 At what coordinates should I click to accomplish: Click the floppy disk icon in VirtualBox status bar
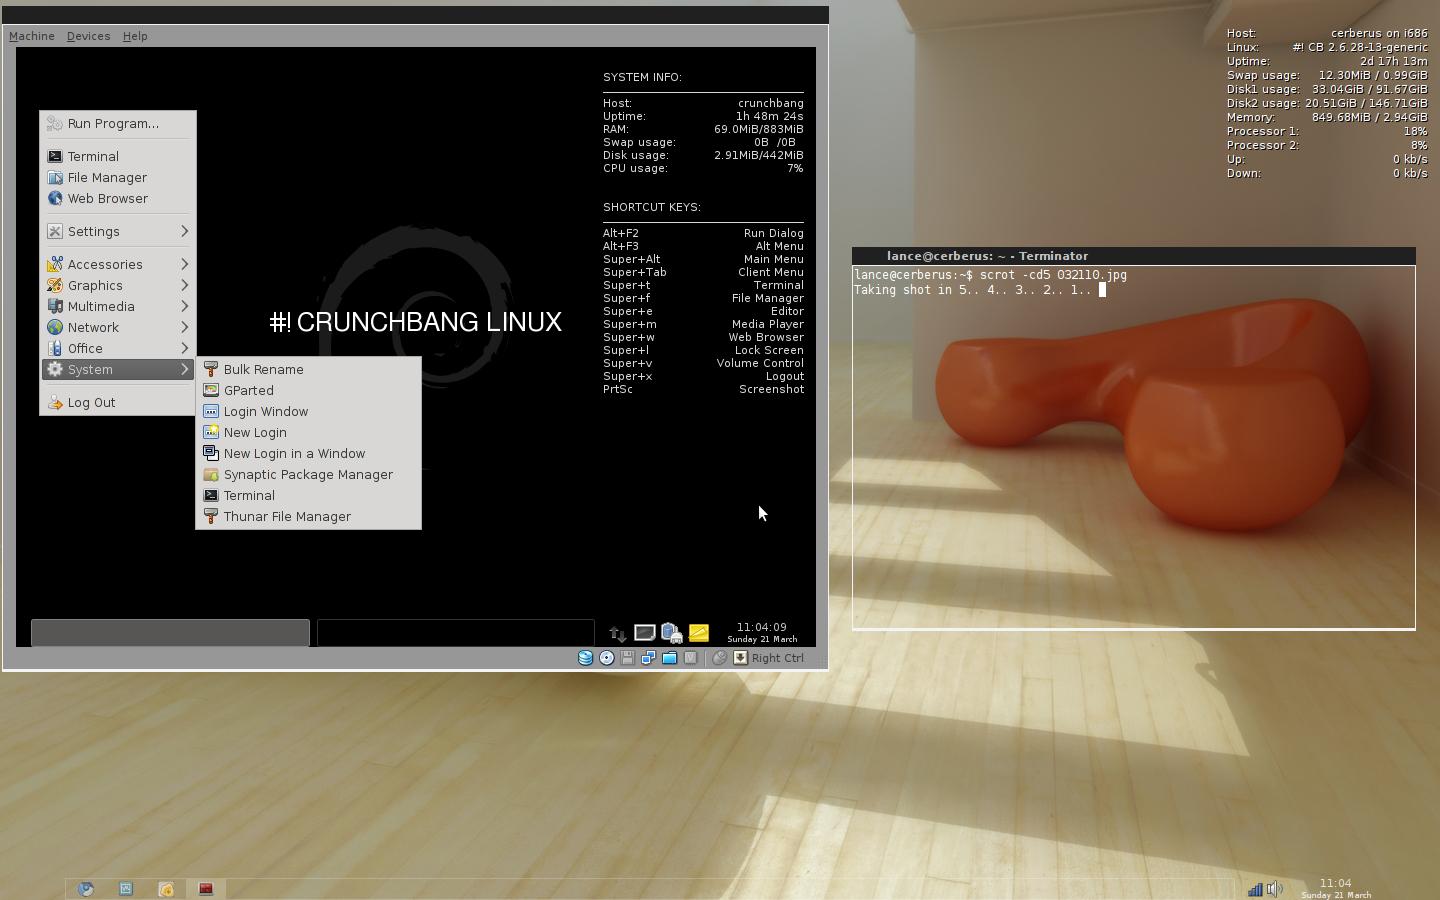click(x=627, y=658)
